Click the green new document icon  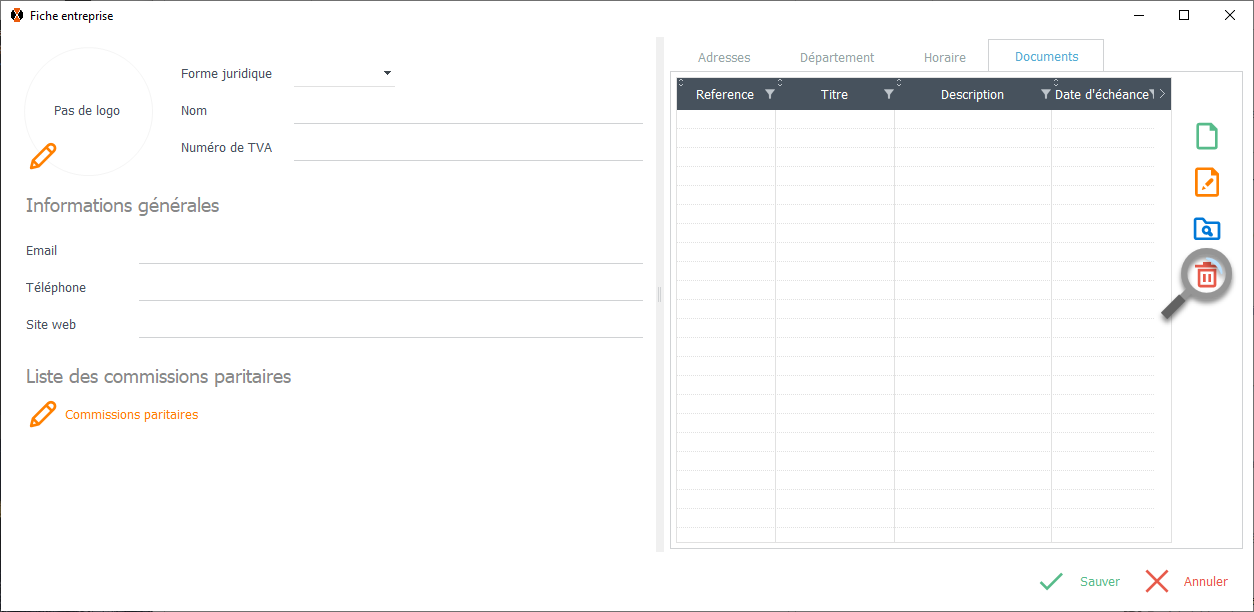pyautogui.click(x=1207, y=136)
